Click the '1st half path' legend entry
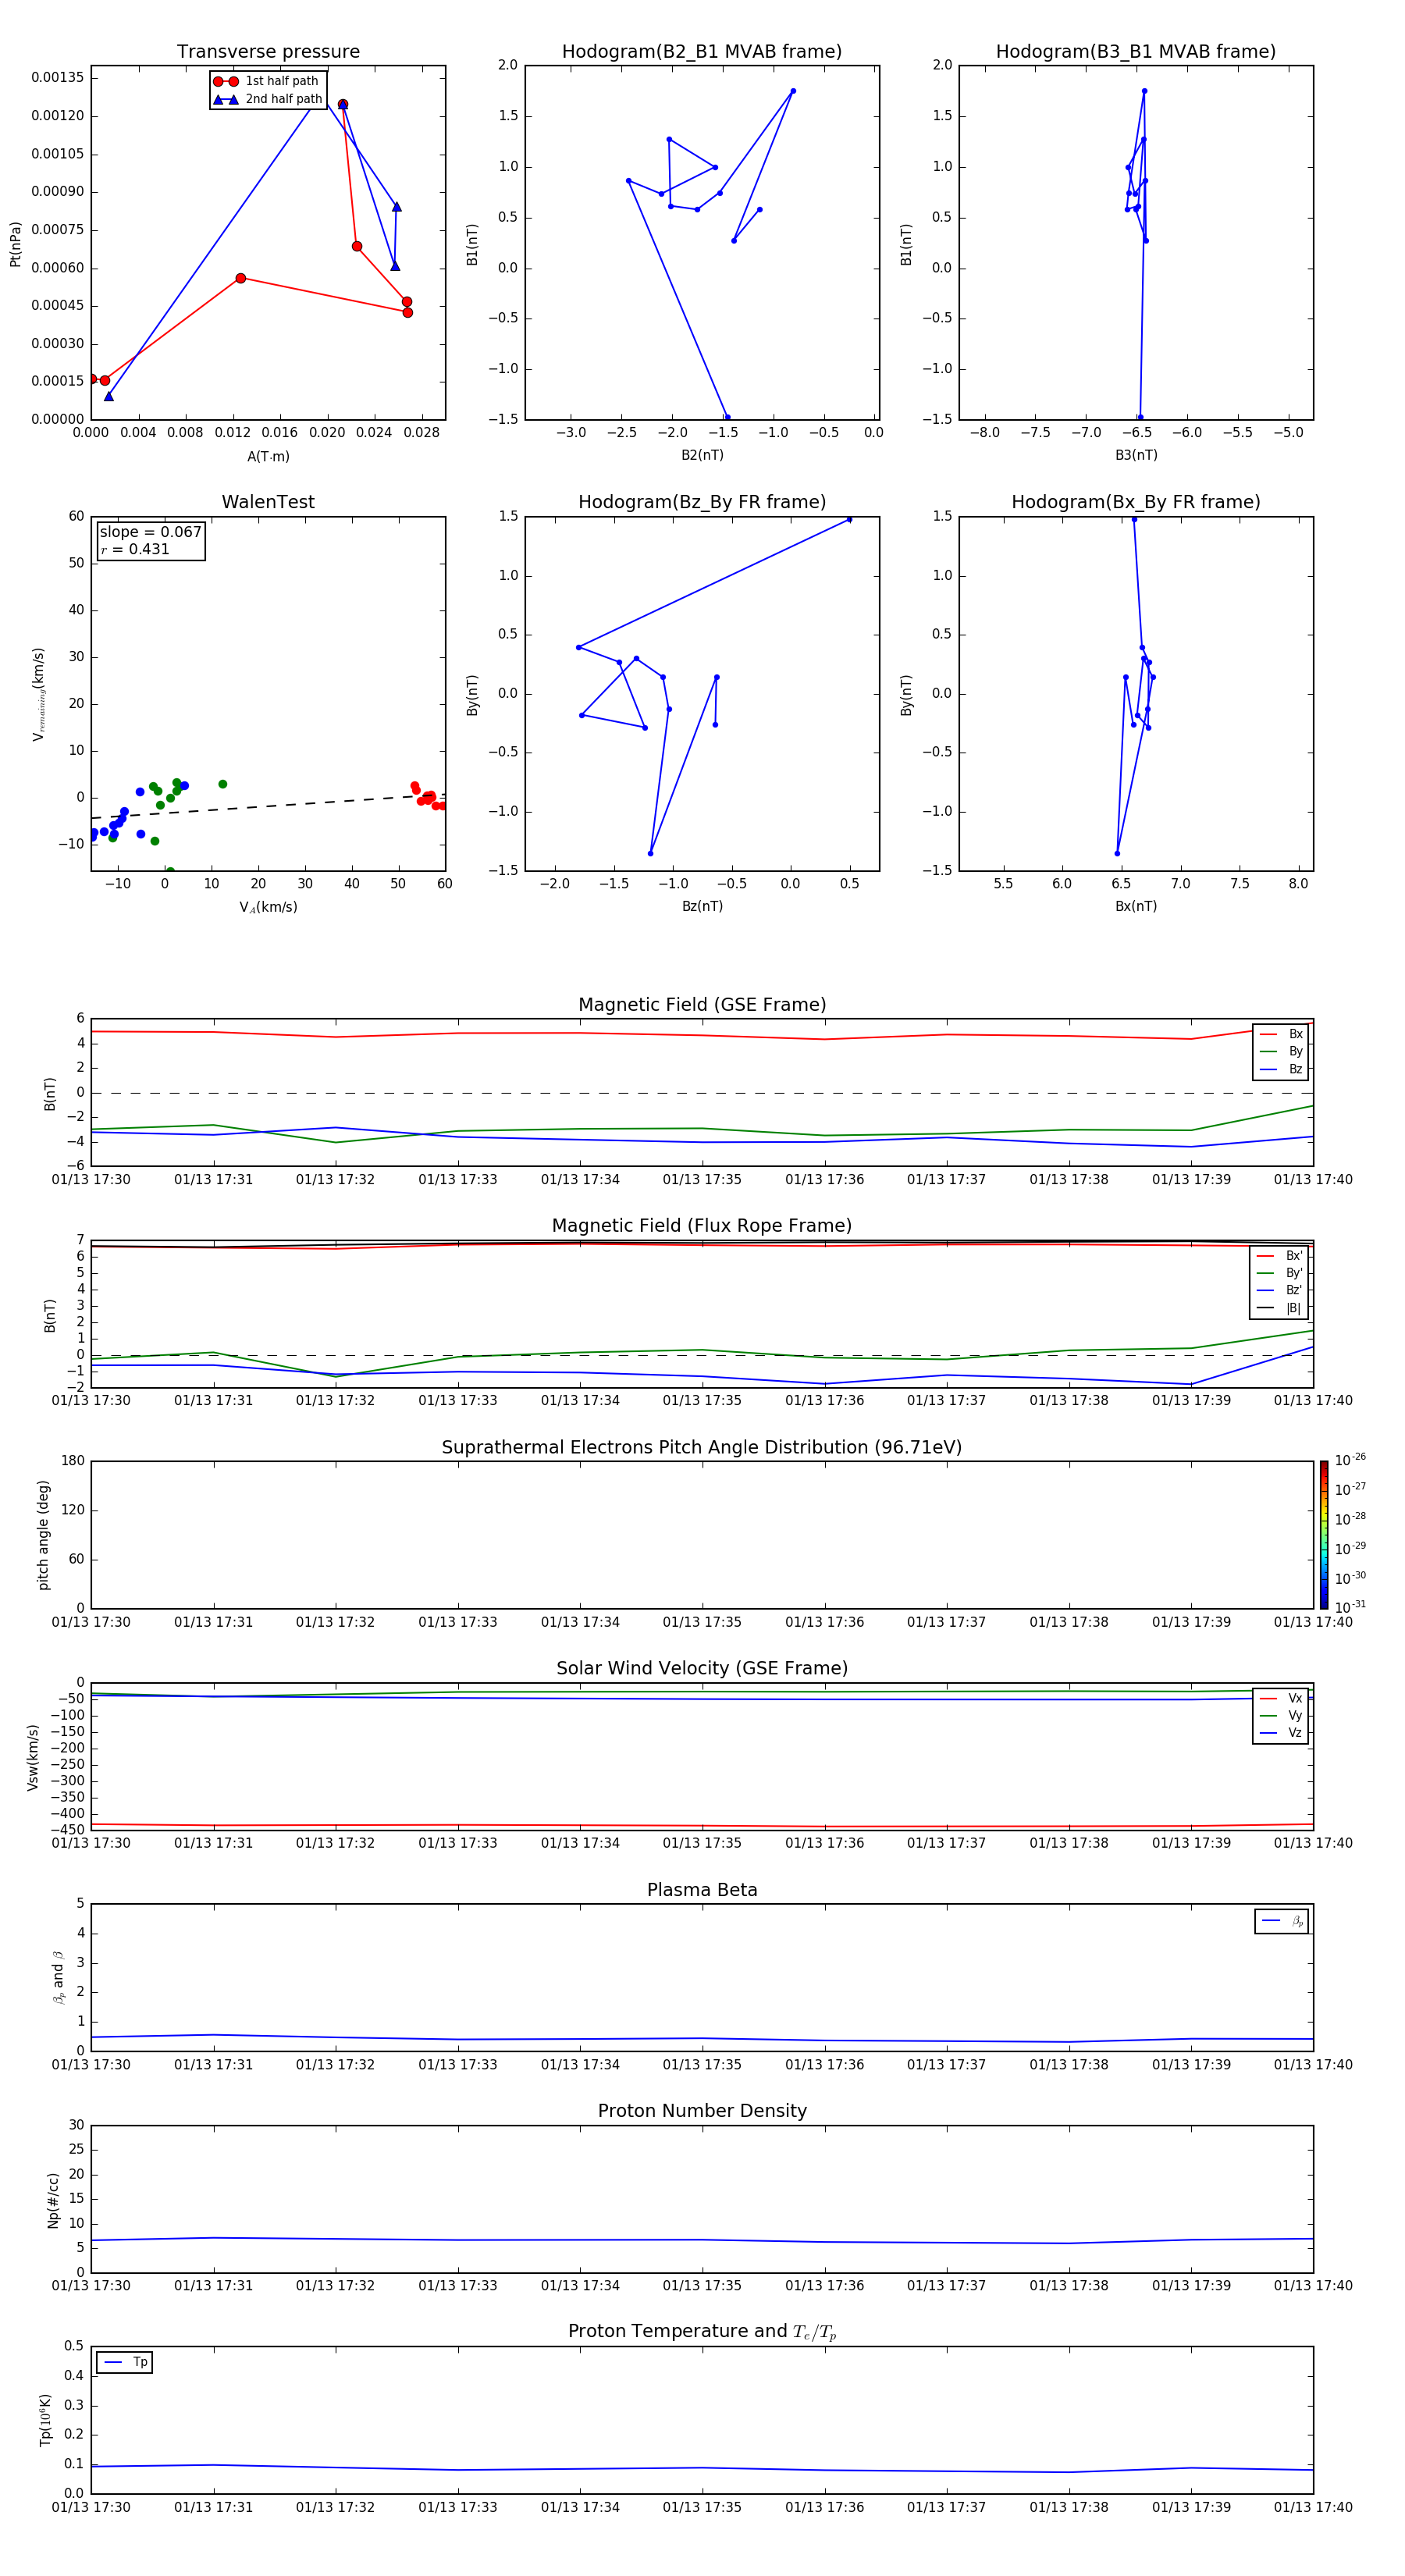The image size is (1405, 2576). click(x=267, y=81)
